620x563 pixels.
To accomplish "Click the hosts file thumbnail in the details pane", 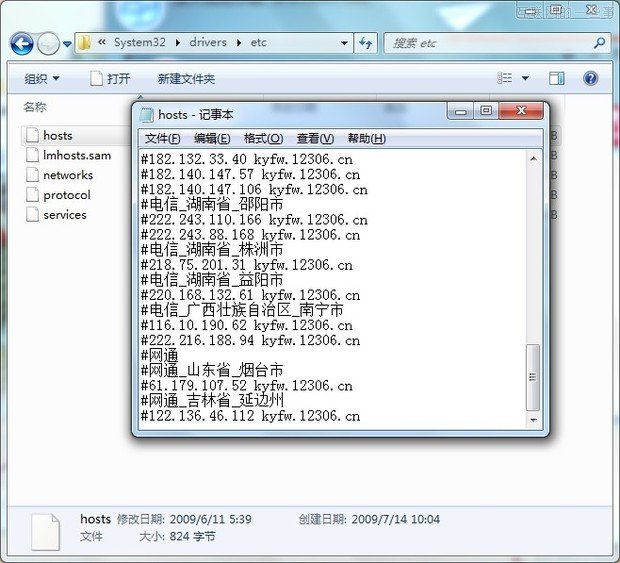I will coord(45,531).
